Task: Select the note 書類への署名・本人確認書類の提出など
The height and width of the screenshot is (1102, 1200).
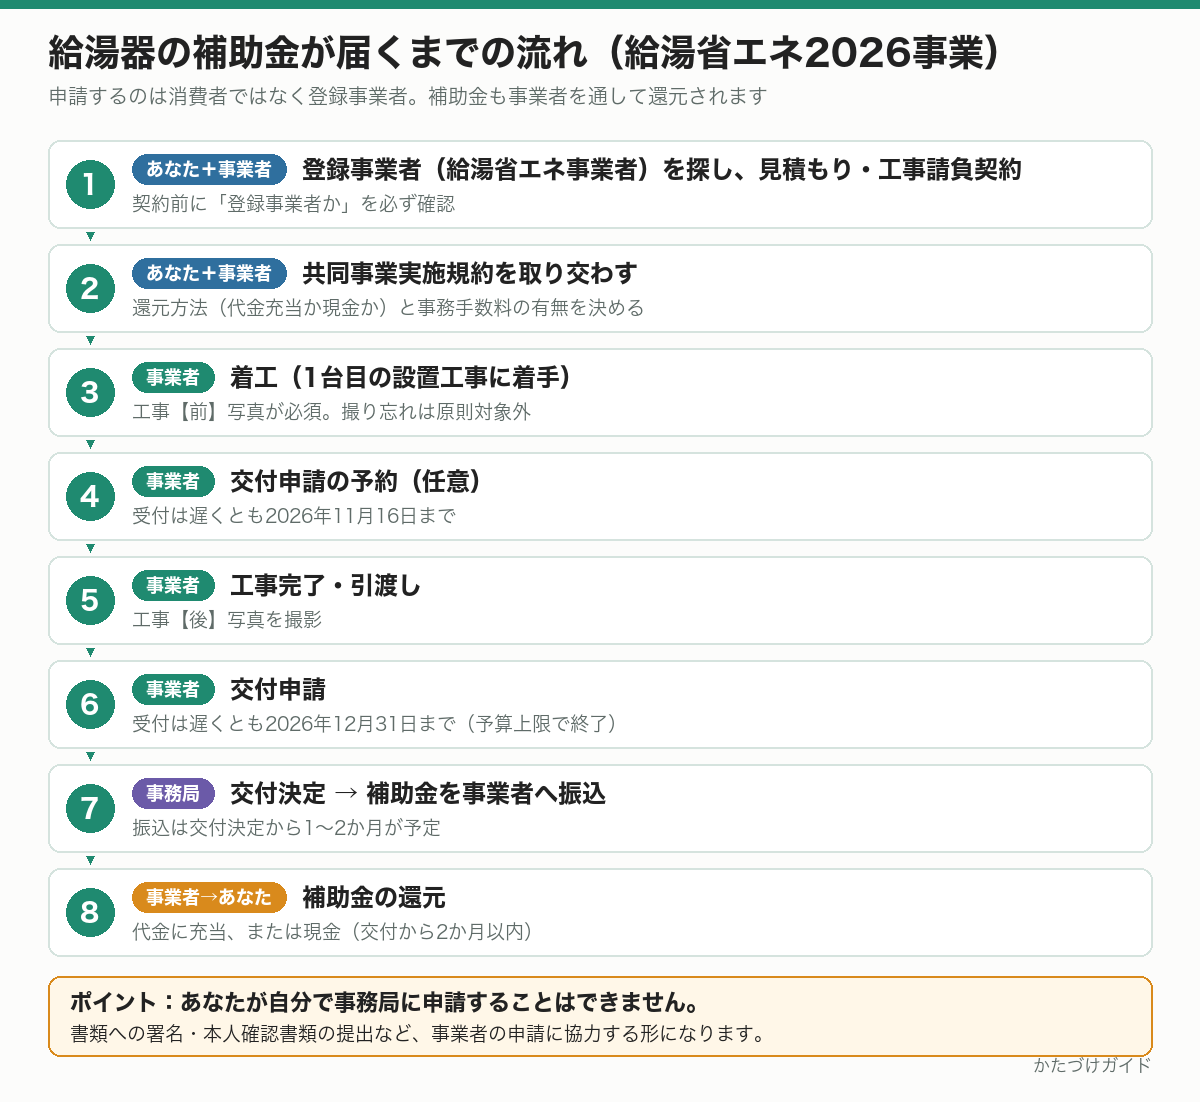Action: (x=418, y=1033)
